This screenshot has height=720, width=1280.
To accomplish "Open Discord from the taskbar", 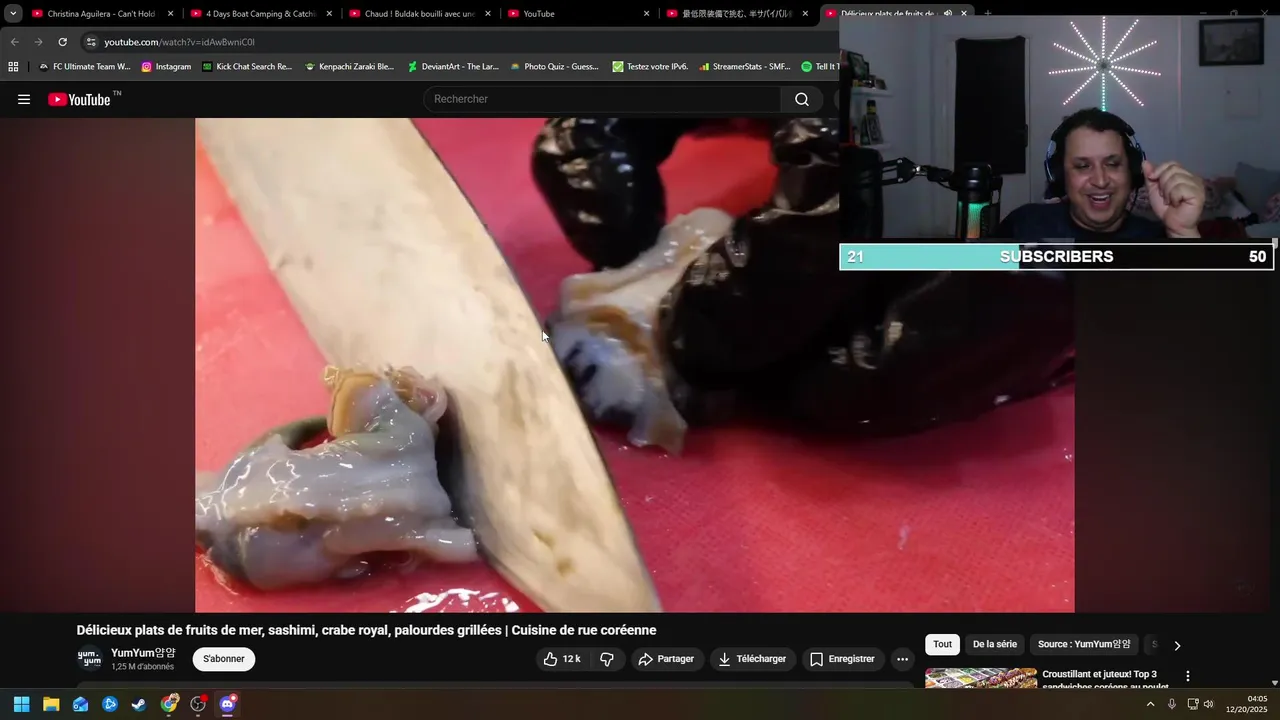I will pos(228,704).
